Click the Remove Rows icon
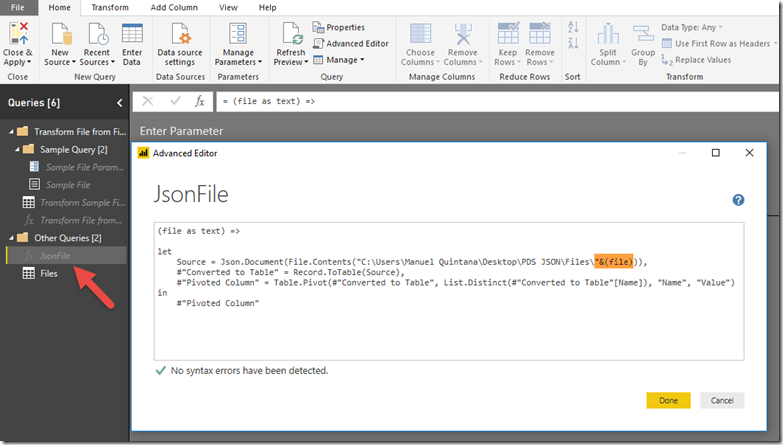Viewport: 783px width, 445px height. point(540,33)
